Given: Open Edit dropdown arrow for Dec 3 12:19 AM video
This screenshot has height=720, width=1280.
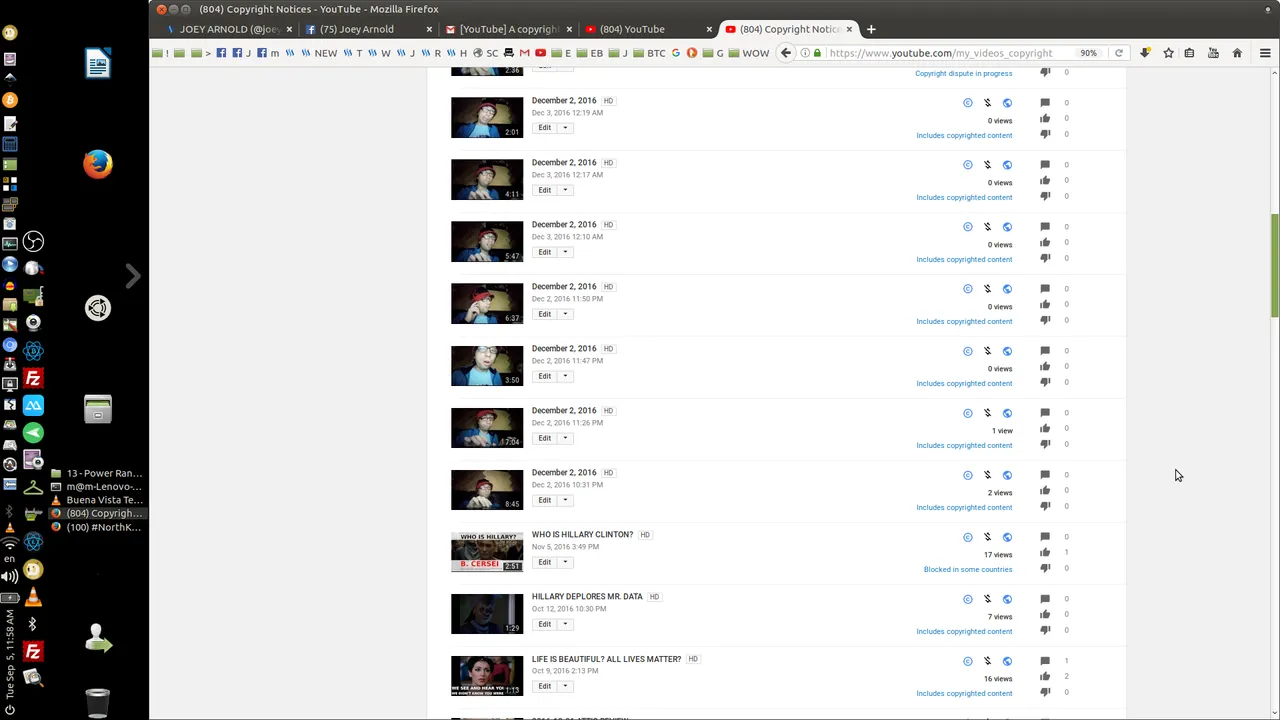Looking at the screenshot, I should pos(565,128).
